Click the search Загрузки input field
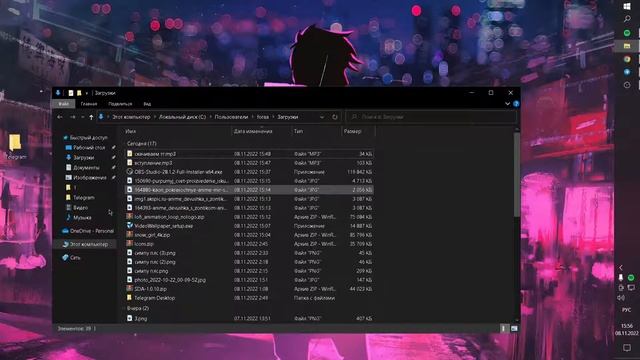The width and height of the screenshot is (640, 360). point(431,117)
